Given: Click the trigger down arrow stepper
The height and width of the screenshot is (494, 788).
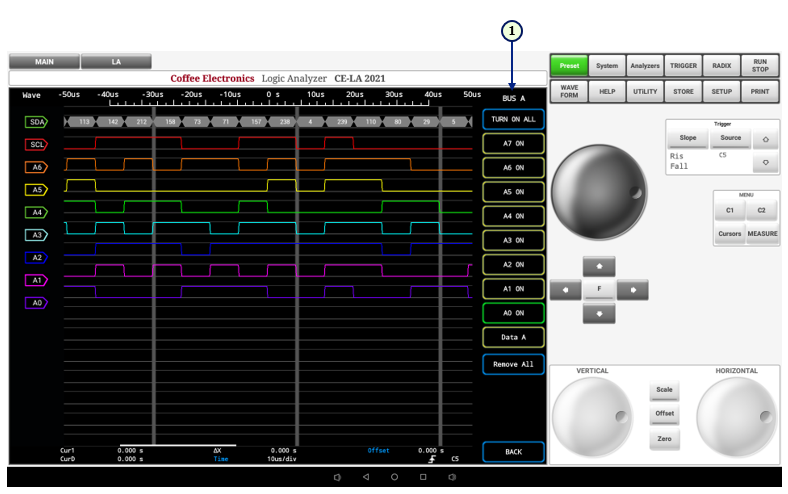Looking at the screenshot, I should [765, 162].
